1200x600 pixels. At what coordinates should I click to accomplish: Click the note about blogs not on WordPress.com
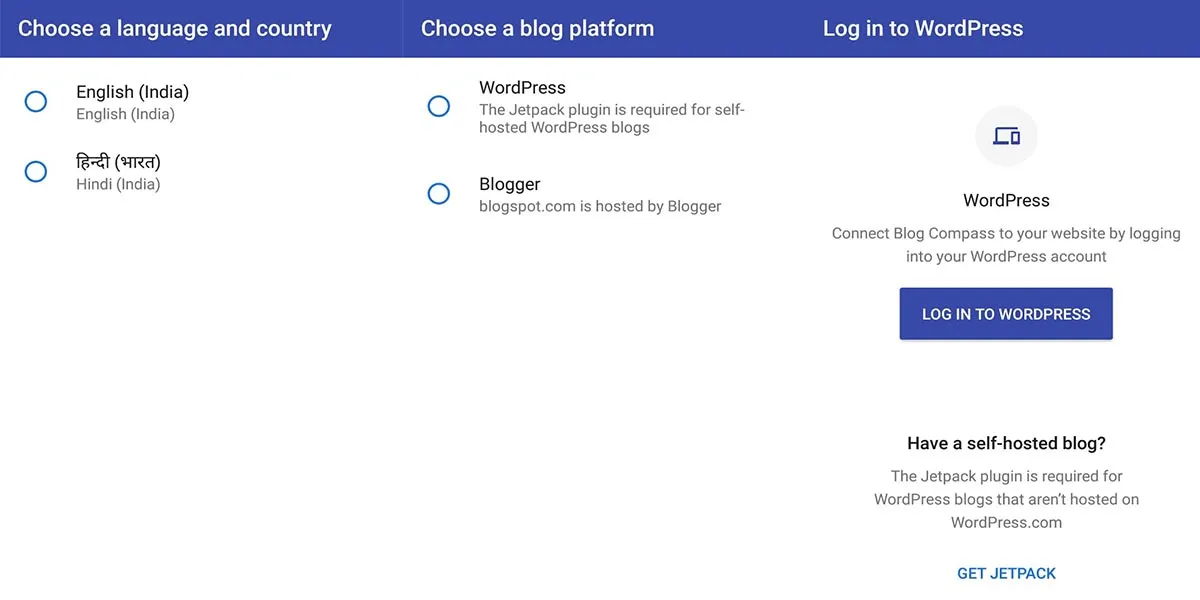[x=1006, y=499]
